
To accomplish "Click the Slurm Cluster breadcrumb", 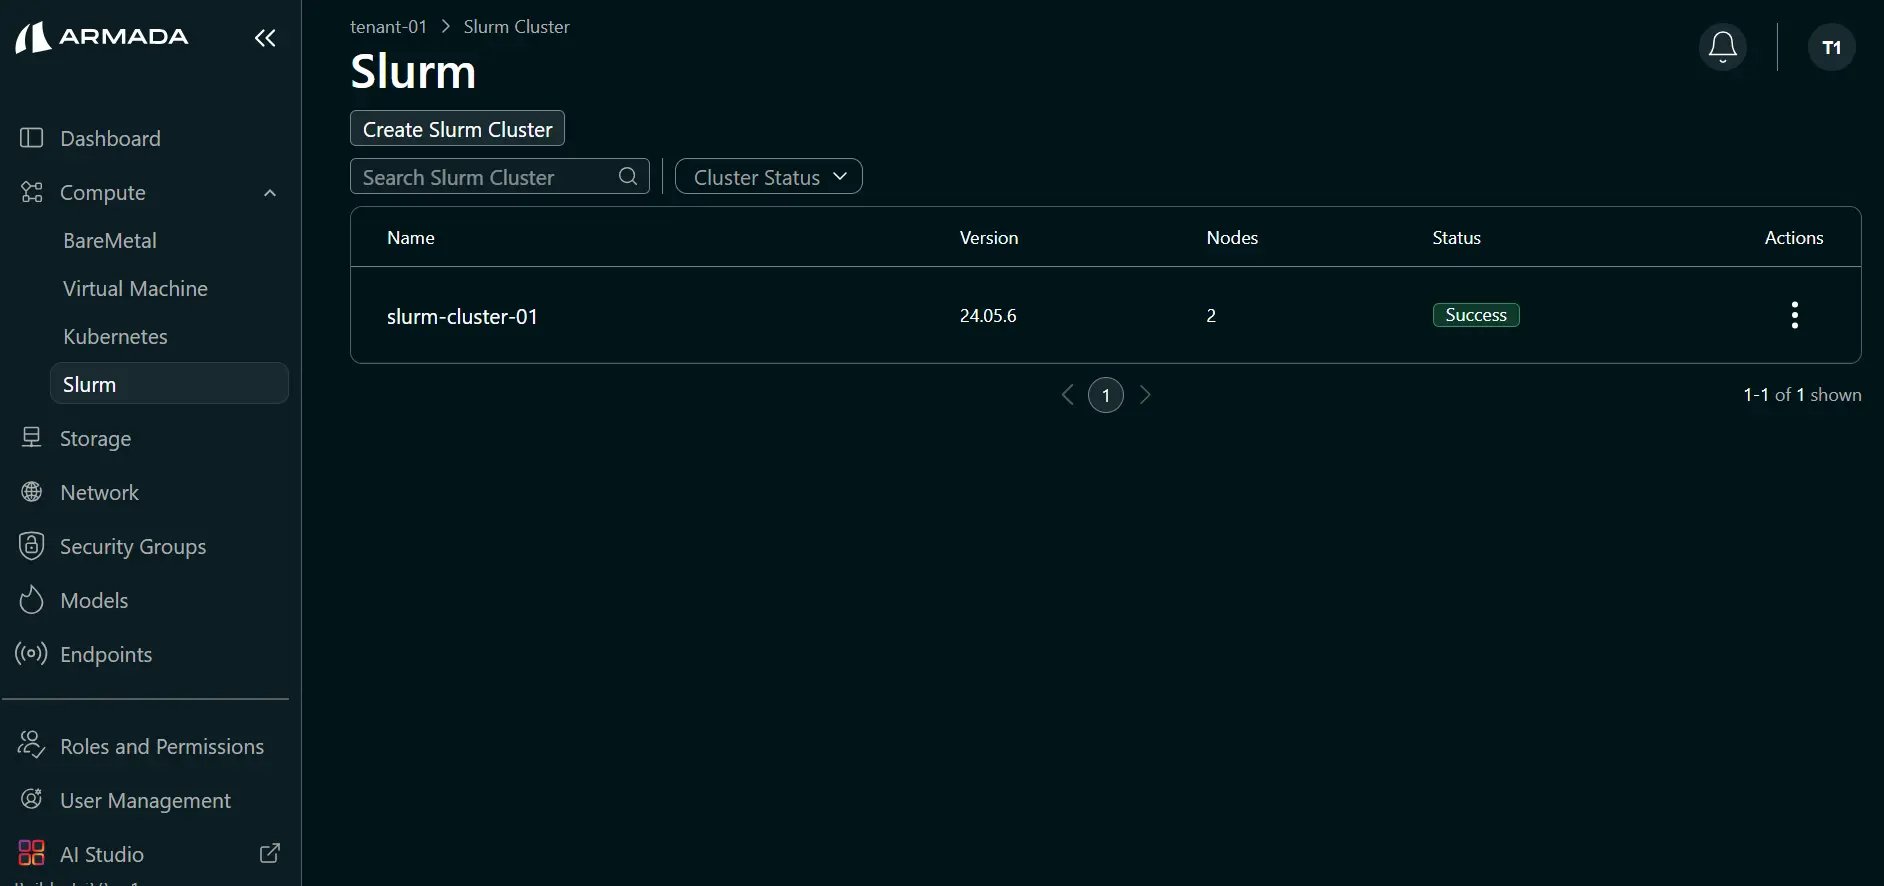I will pyautogui.click(x=516, y=27).
